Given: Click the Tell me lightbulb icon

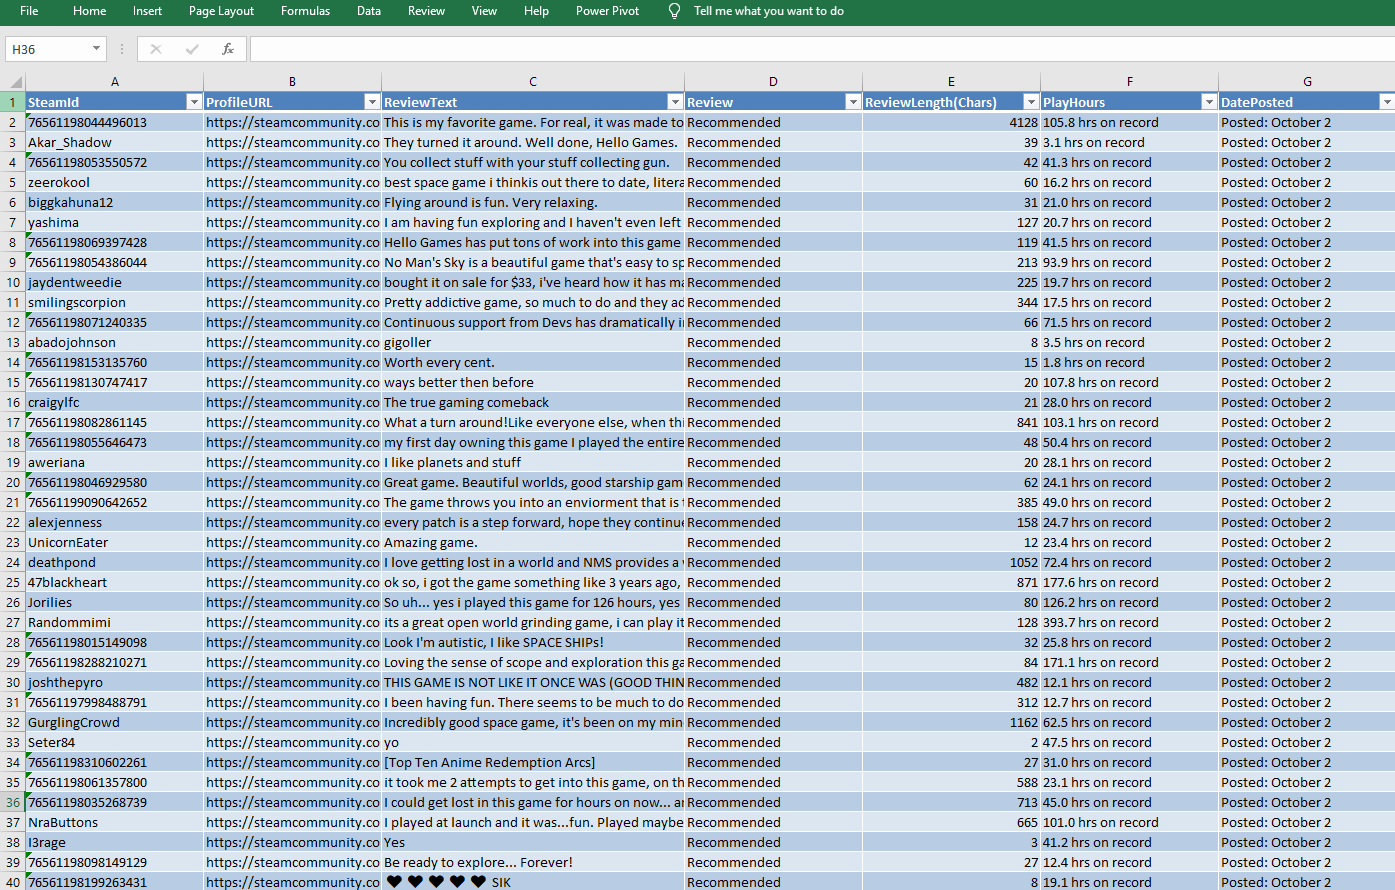Looking at the screenshot, I should 674,11.
